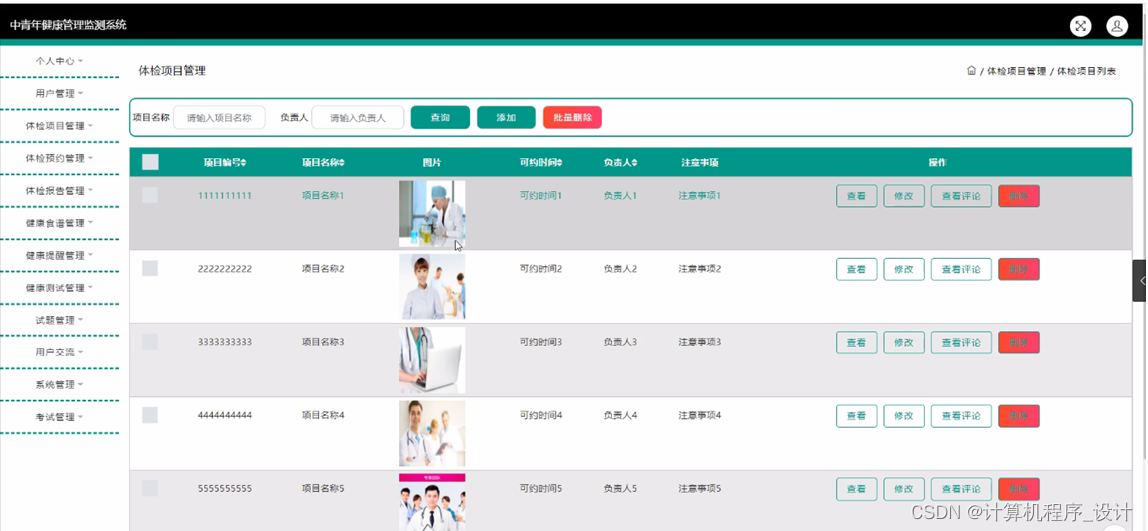Click the 注意事项 column header

point(699,163)
